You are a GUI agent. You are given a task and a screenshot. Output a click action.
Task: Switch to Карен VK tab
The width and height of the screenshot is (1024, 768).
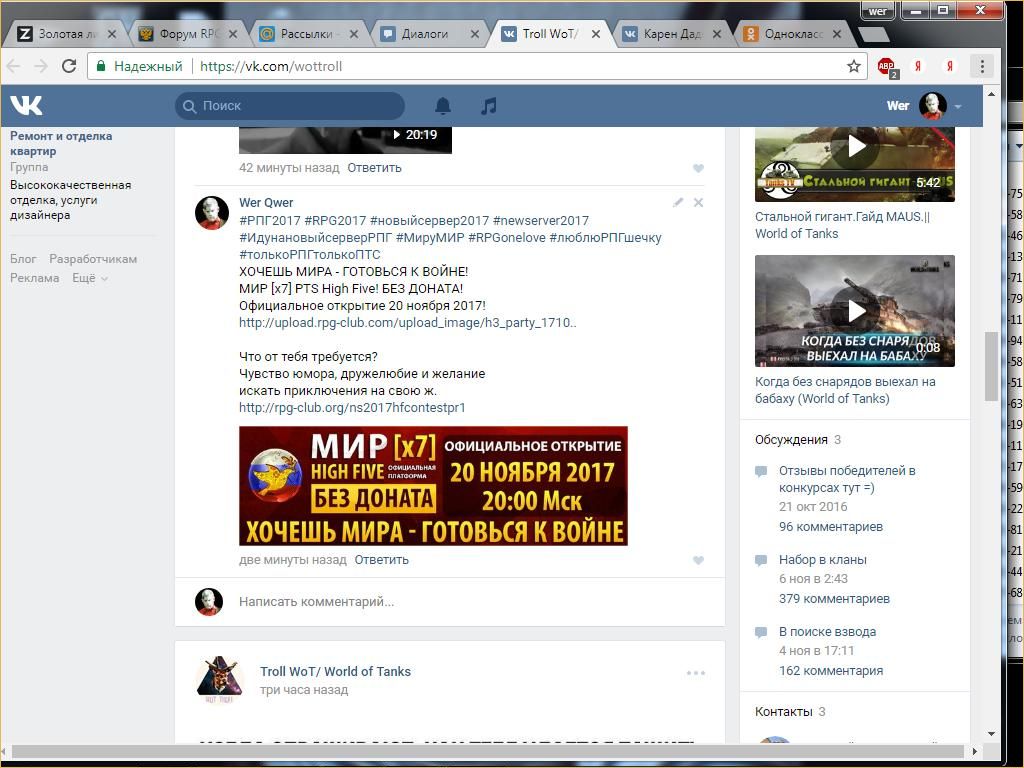coord(673,34)
